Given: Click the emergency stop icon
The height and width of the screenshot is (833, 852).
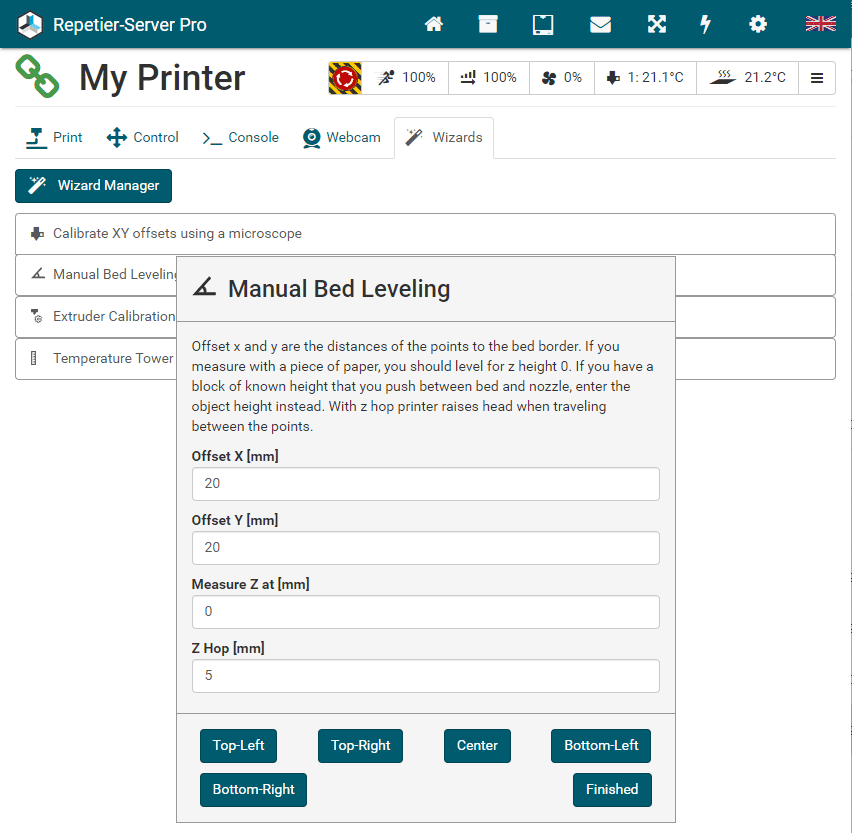Looking at the screenshot, I should (345, 78).
